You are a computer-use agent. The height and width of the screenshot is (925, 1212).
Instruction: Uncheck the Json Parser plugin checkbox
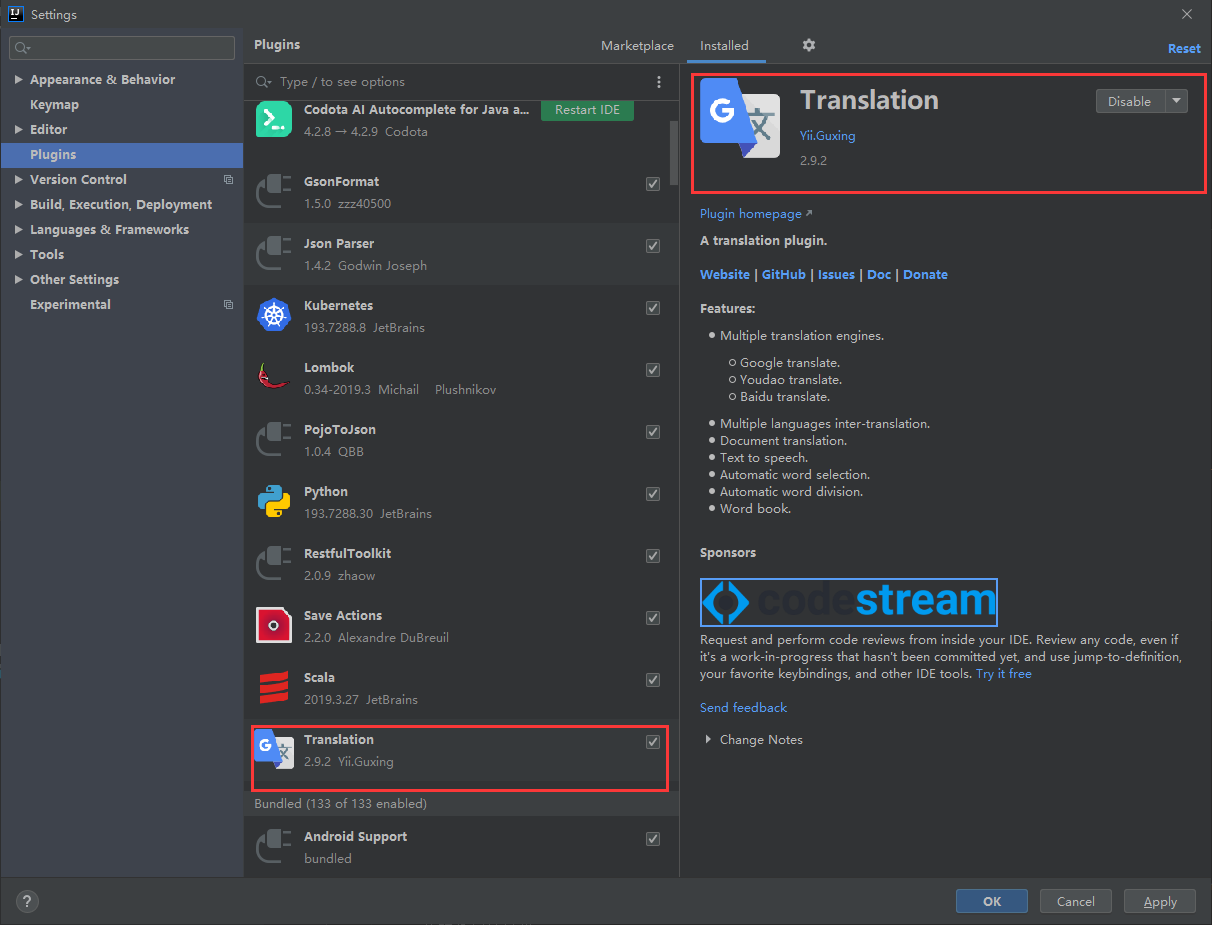(x=653, y=246)
